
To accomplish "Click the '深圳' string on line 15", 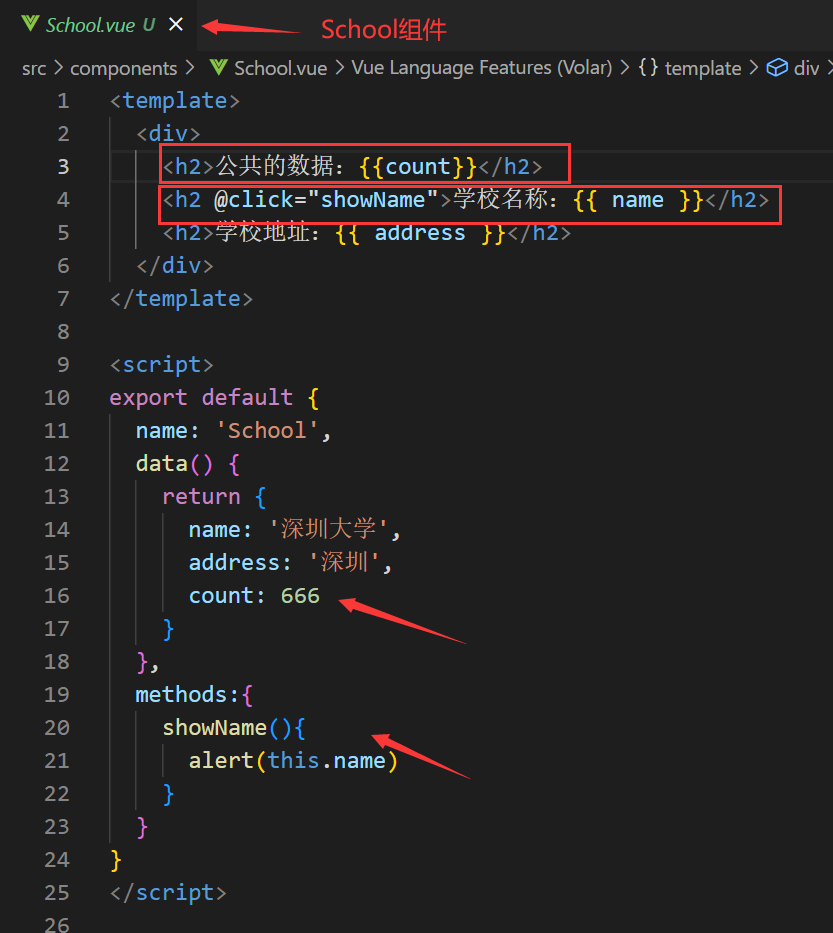I will point(344,562).
